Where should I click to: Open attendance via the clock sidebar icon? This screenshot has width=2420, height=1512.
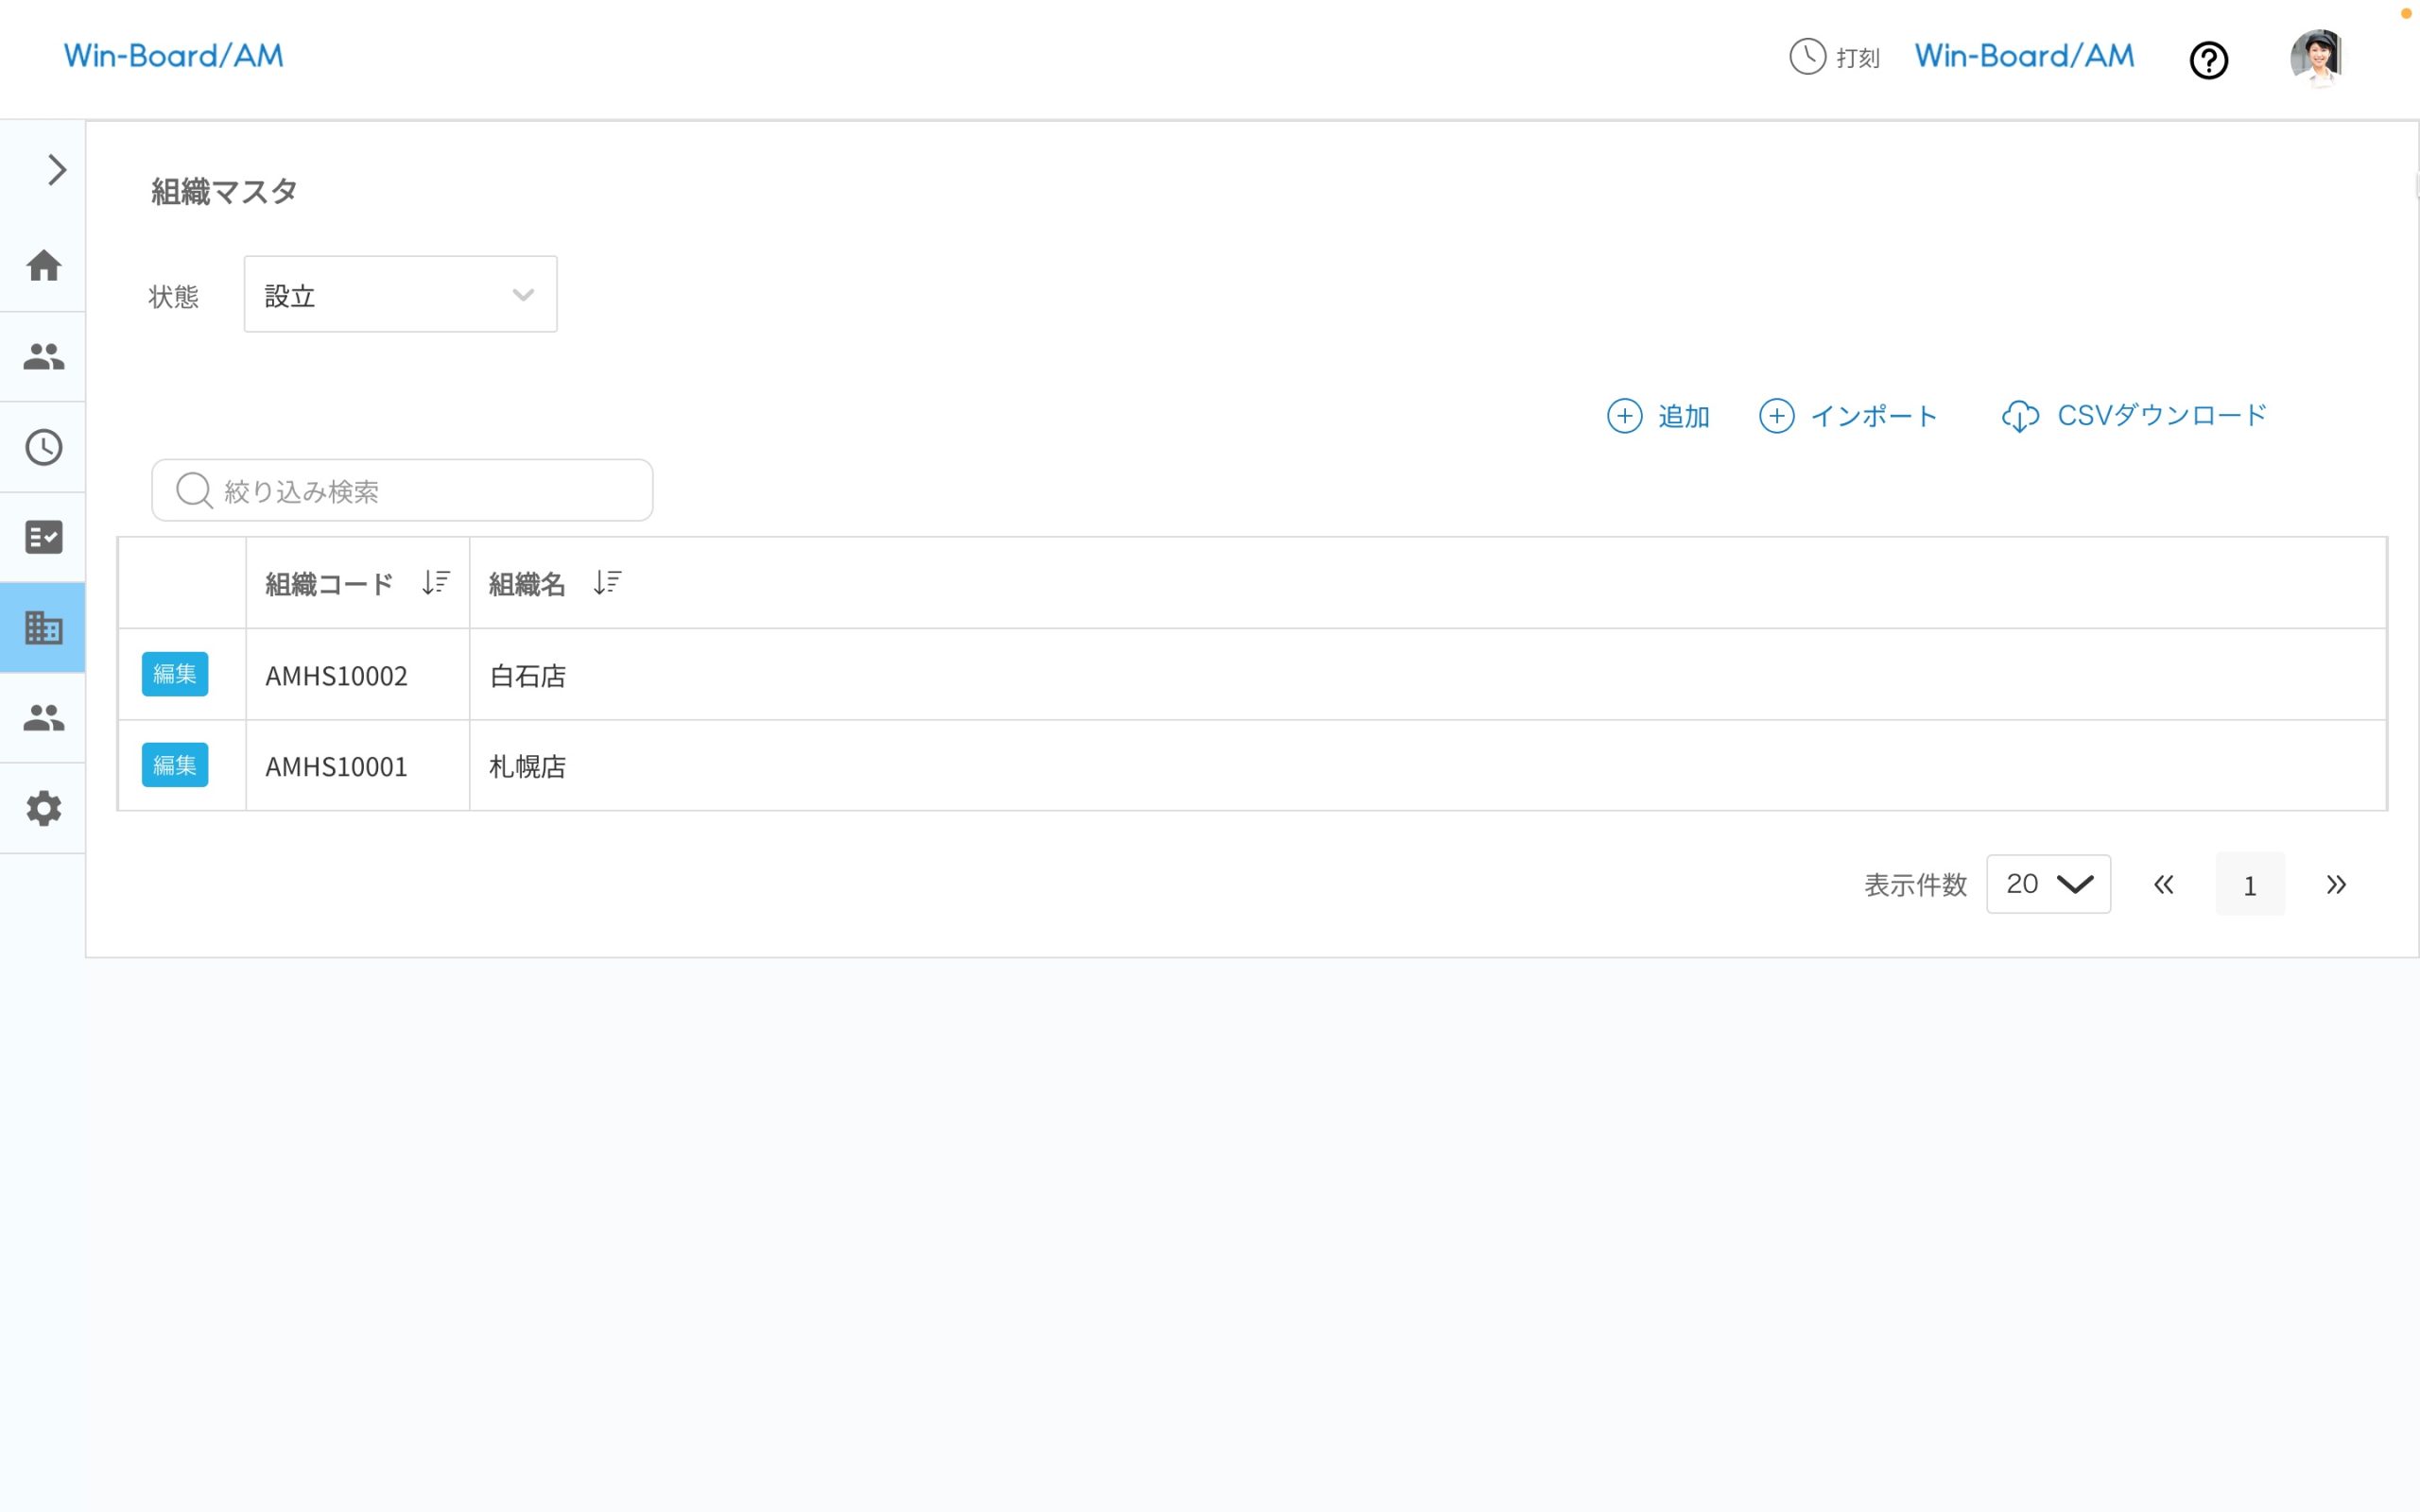(43, 447)
